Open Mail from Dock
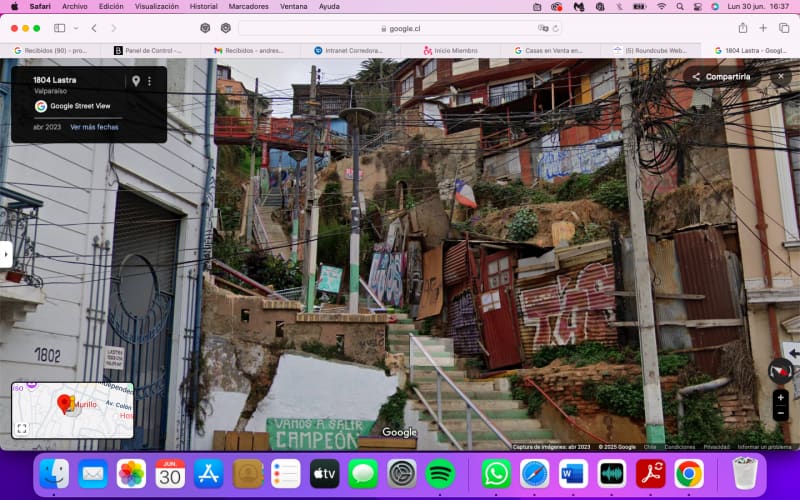 (93, 474)
